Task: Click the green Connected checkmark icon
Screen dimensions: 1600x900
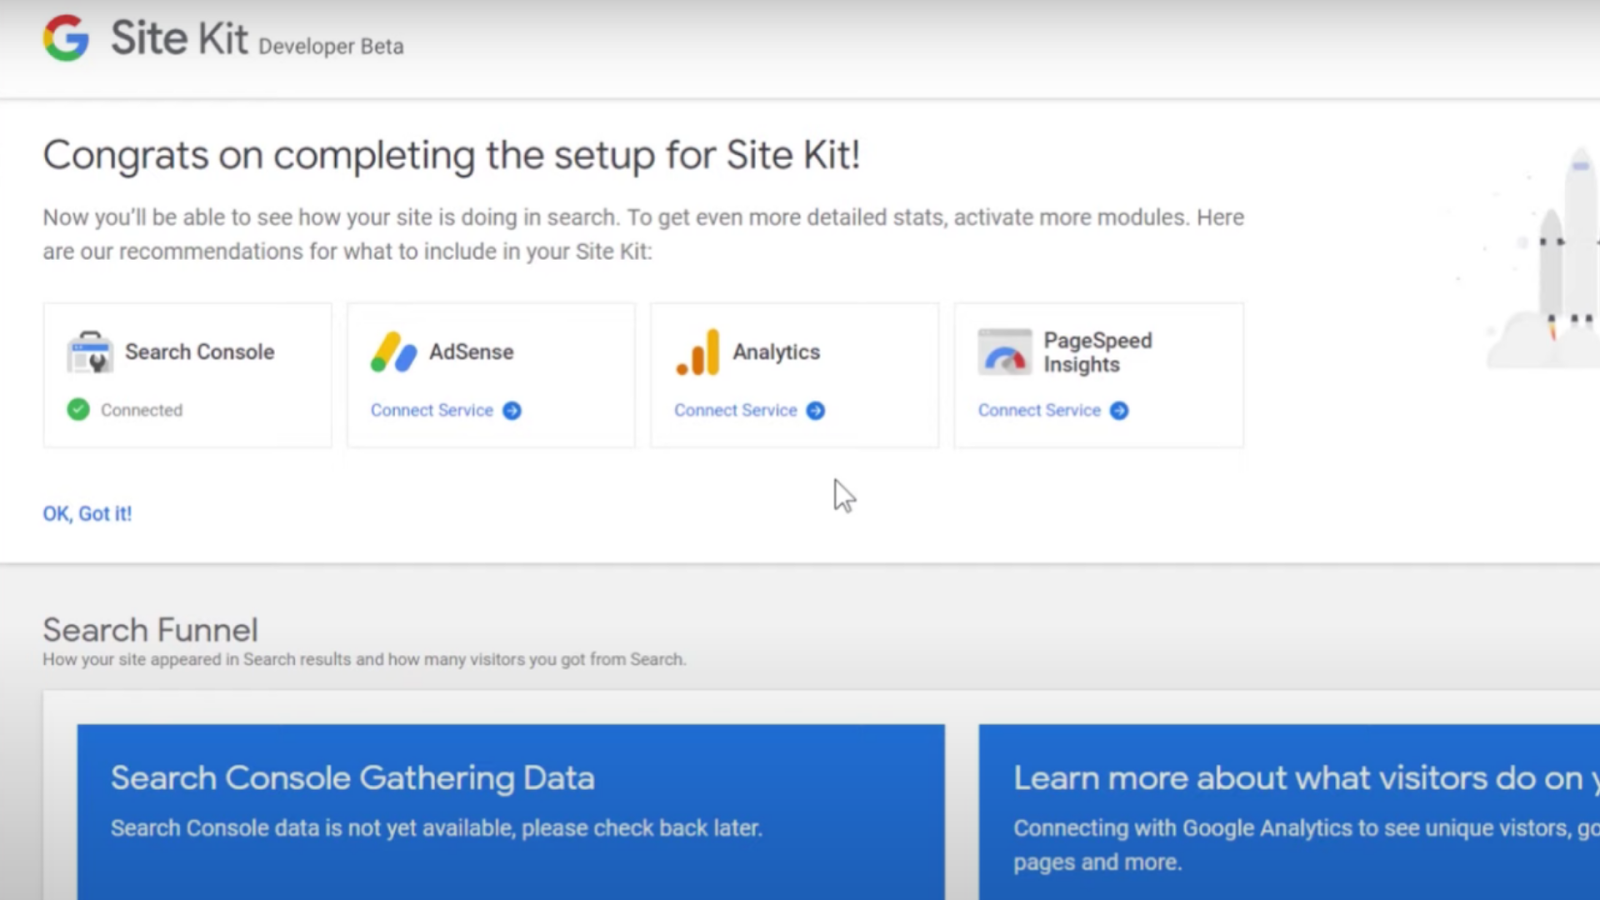Action: (78, 410)
